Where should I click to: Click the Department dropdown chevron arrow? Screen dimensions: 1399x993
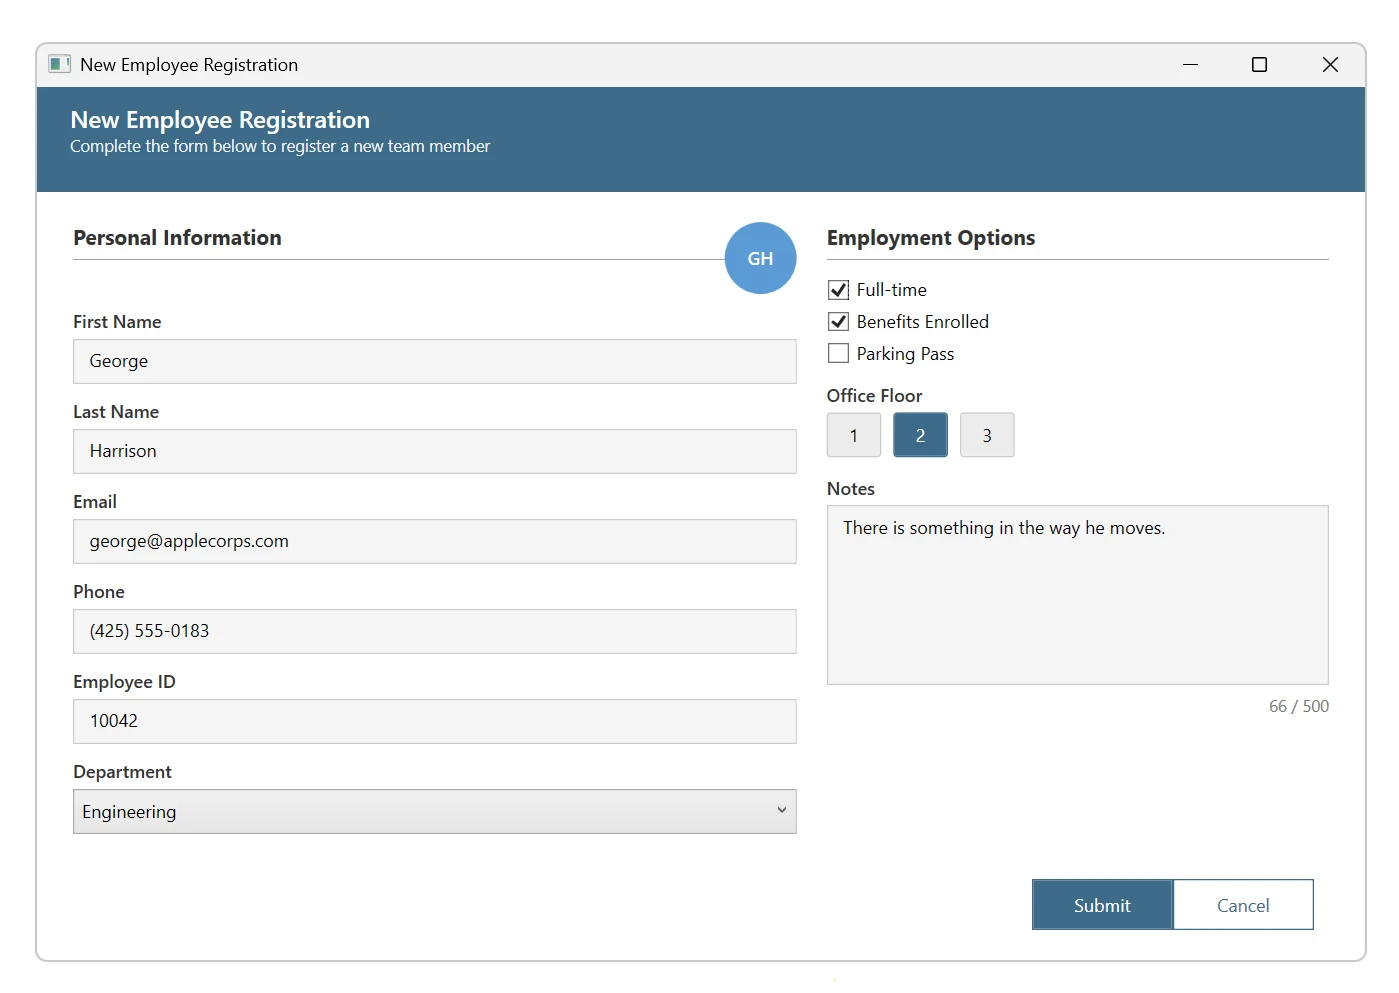(780, 811)
